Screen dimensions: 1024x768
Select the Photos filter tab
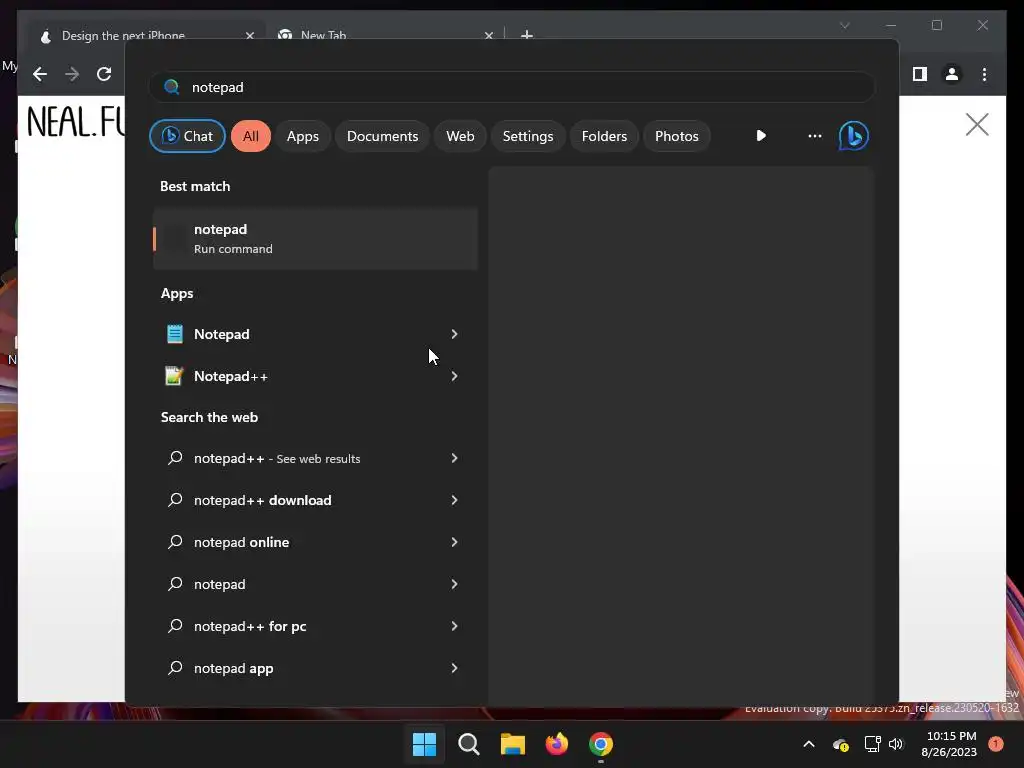(677, 136)
